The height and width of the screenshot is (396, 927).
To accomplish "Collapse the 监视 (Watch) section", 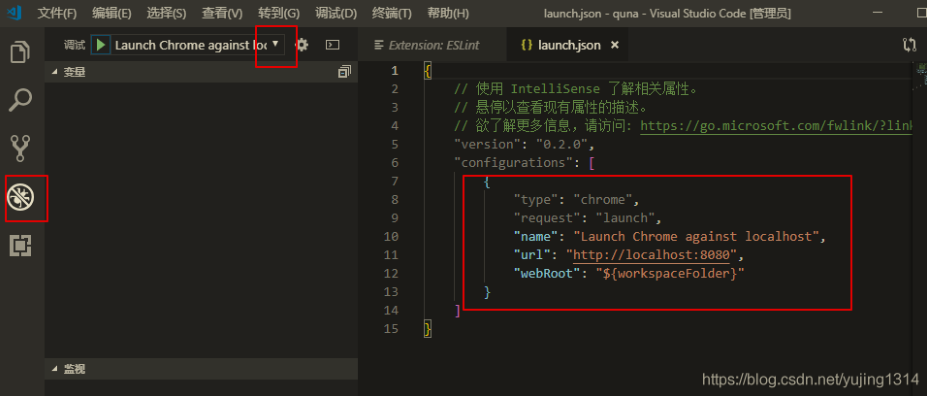I will coord(202,369).
